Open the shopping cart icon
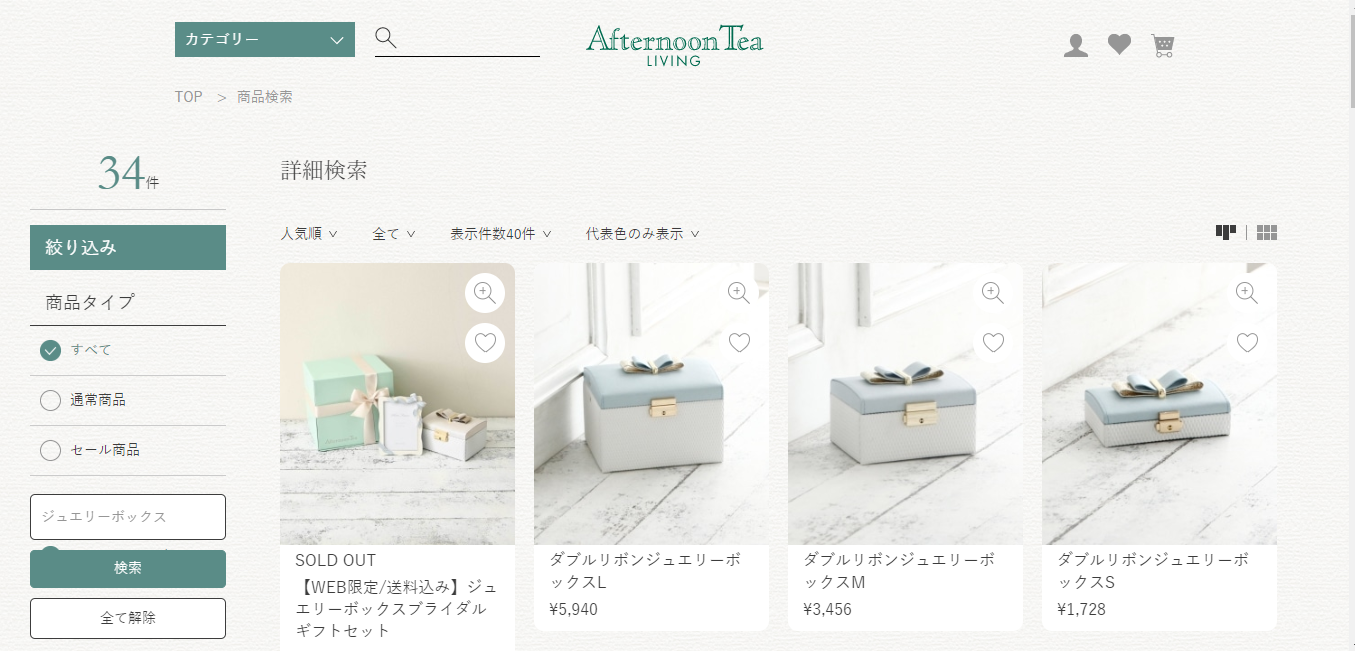The width and height of the screenshot is (1355, 651). click(x=1163, y=45)
